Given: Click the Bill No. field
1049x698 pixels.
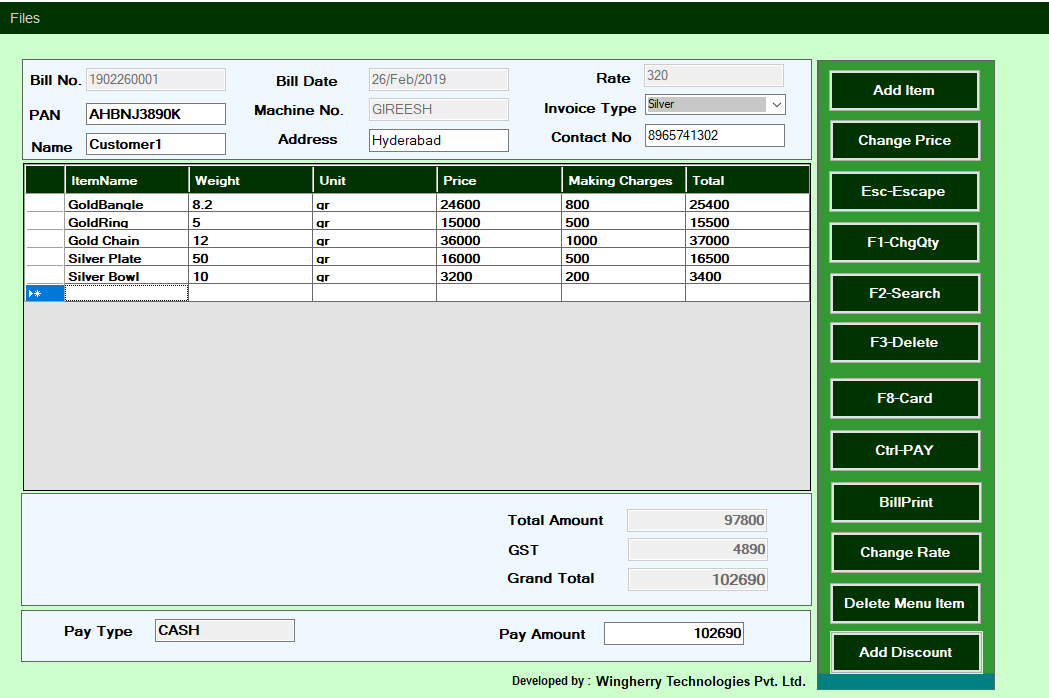Looking at the screenshot, I should pos(155,79).
